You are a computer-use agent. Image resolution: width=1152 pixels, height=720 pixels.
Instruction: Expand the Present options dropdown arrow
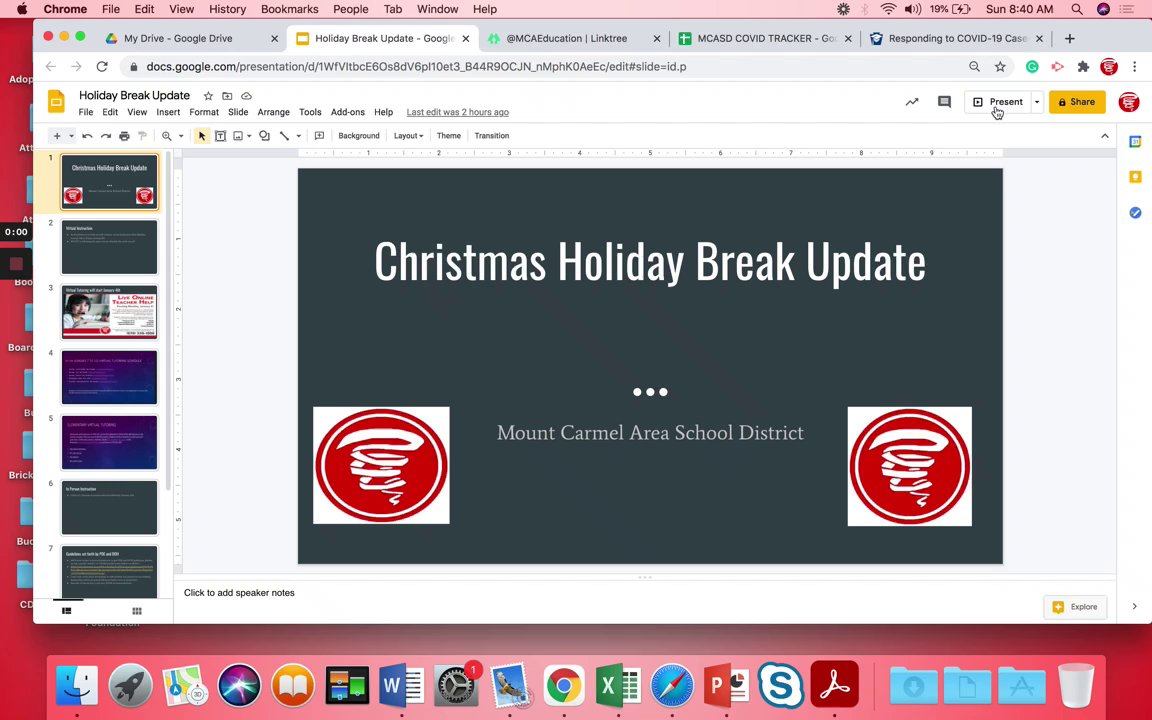[1037, 102]
